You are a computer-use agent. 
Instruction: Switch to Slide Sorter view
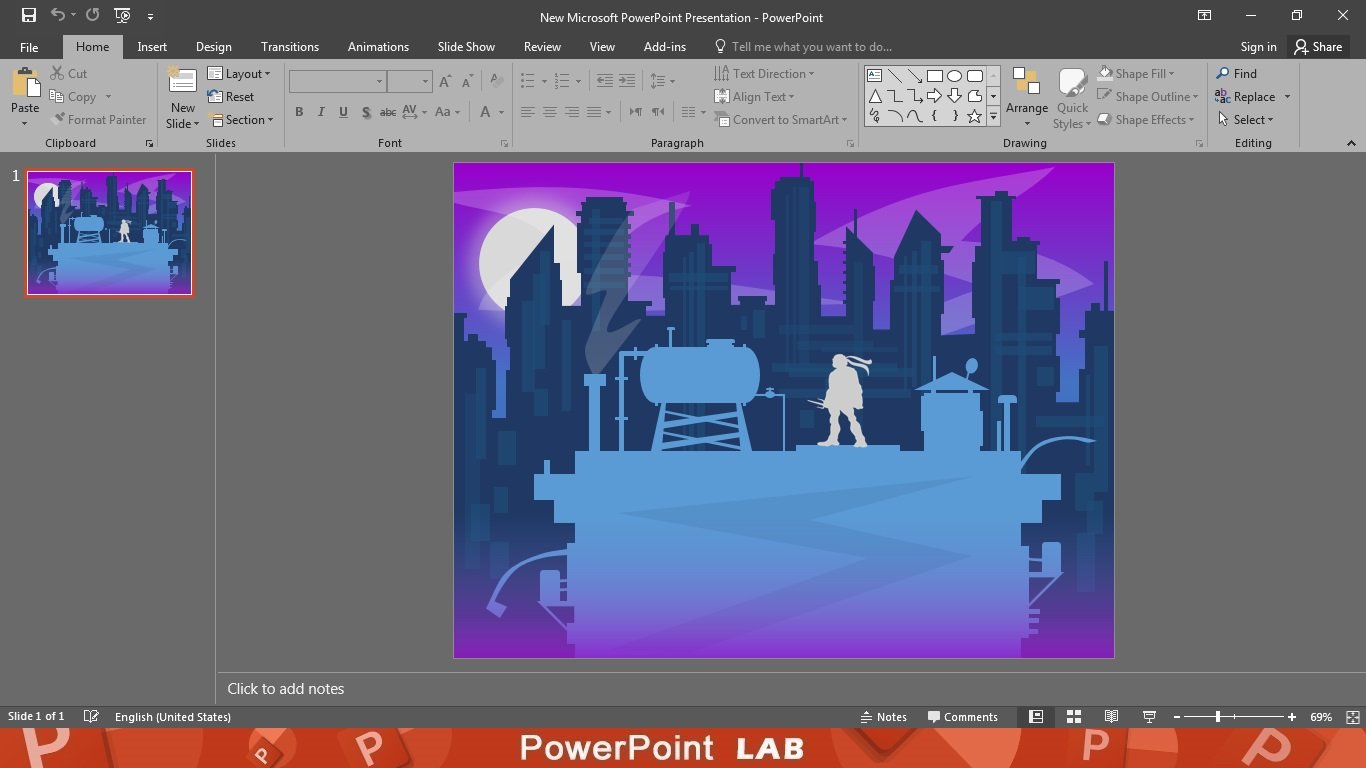tap(1073, 717)
